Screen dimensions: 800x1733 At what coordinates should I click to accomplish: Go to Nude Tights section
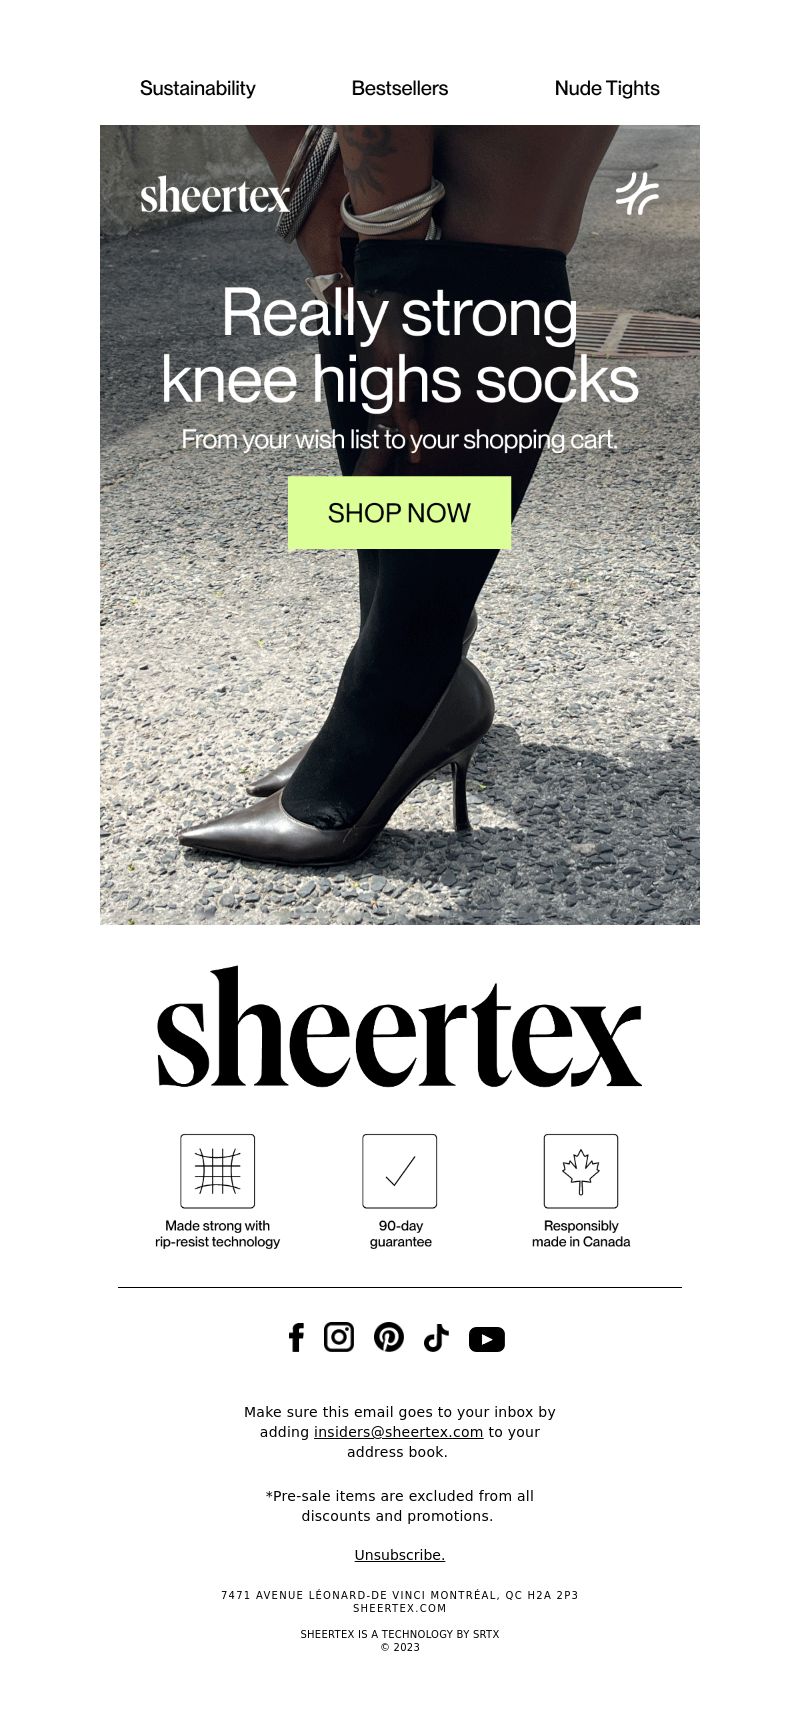point(607,88)
